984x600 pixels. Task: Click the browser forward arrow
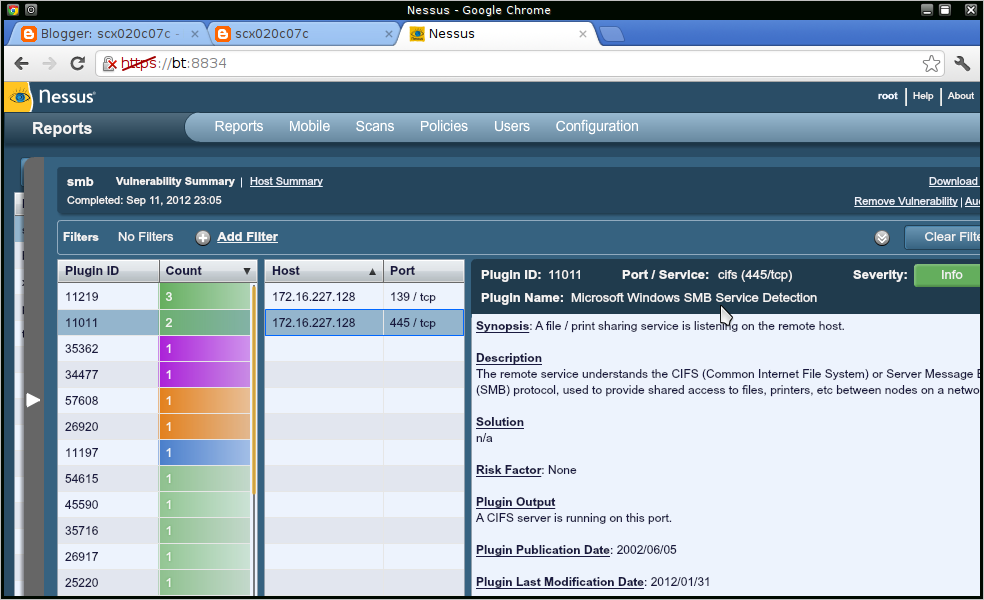49,63
